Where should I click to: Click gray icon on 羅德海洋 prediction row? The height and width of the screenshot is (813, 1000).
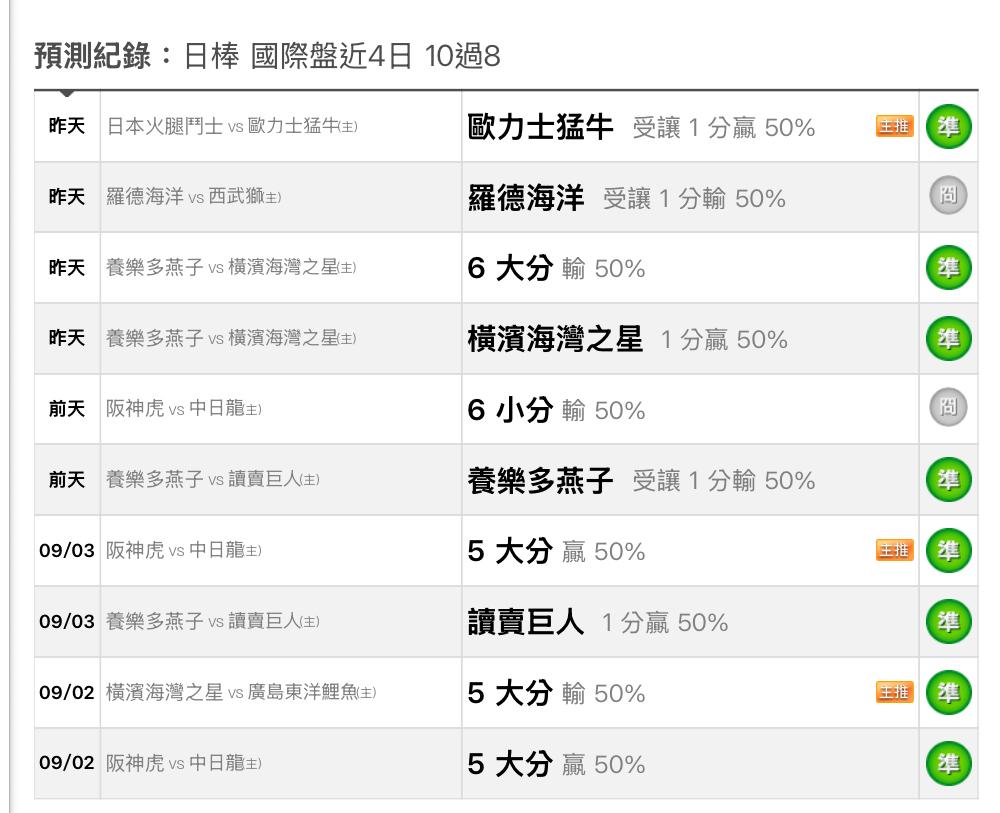[x=948, y=195]
